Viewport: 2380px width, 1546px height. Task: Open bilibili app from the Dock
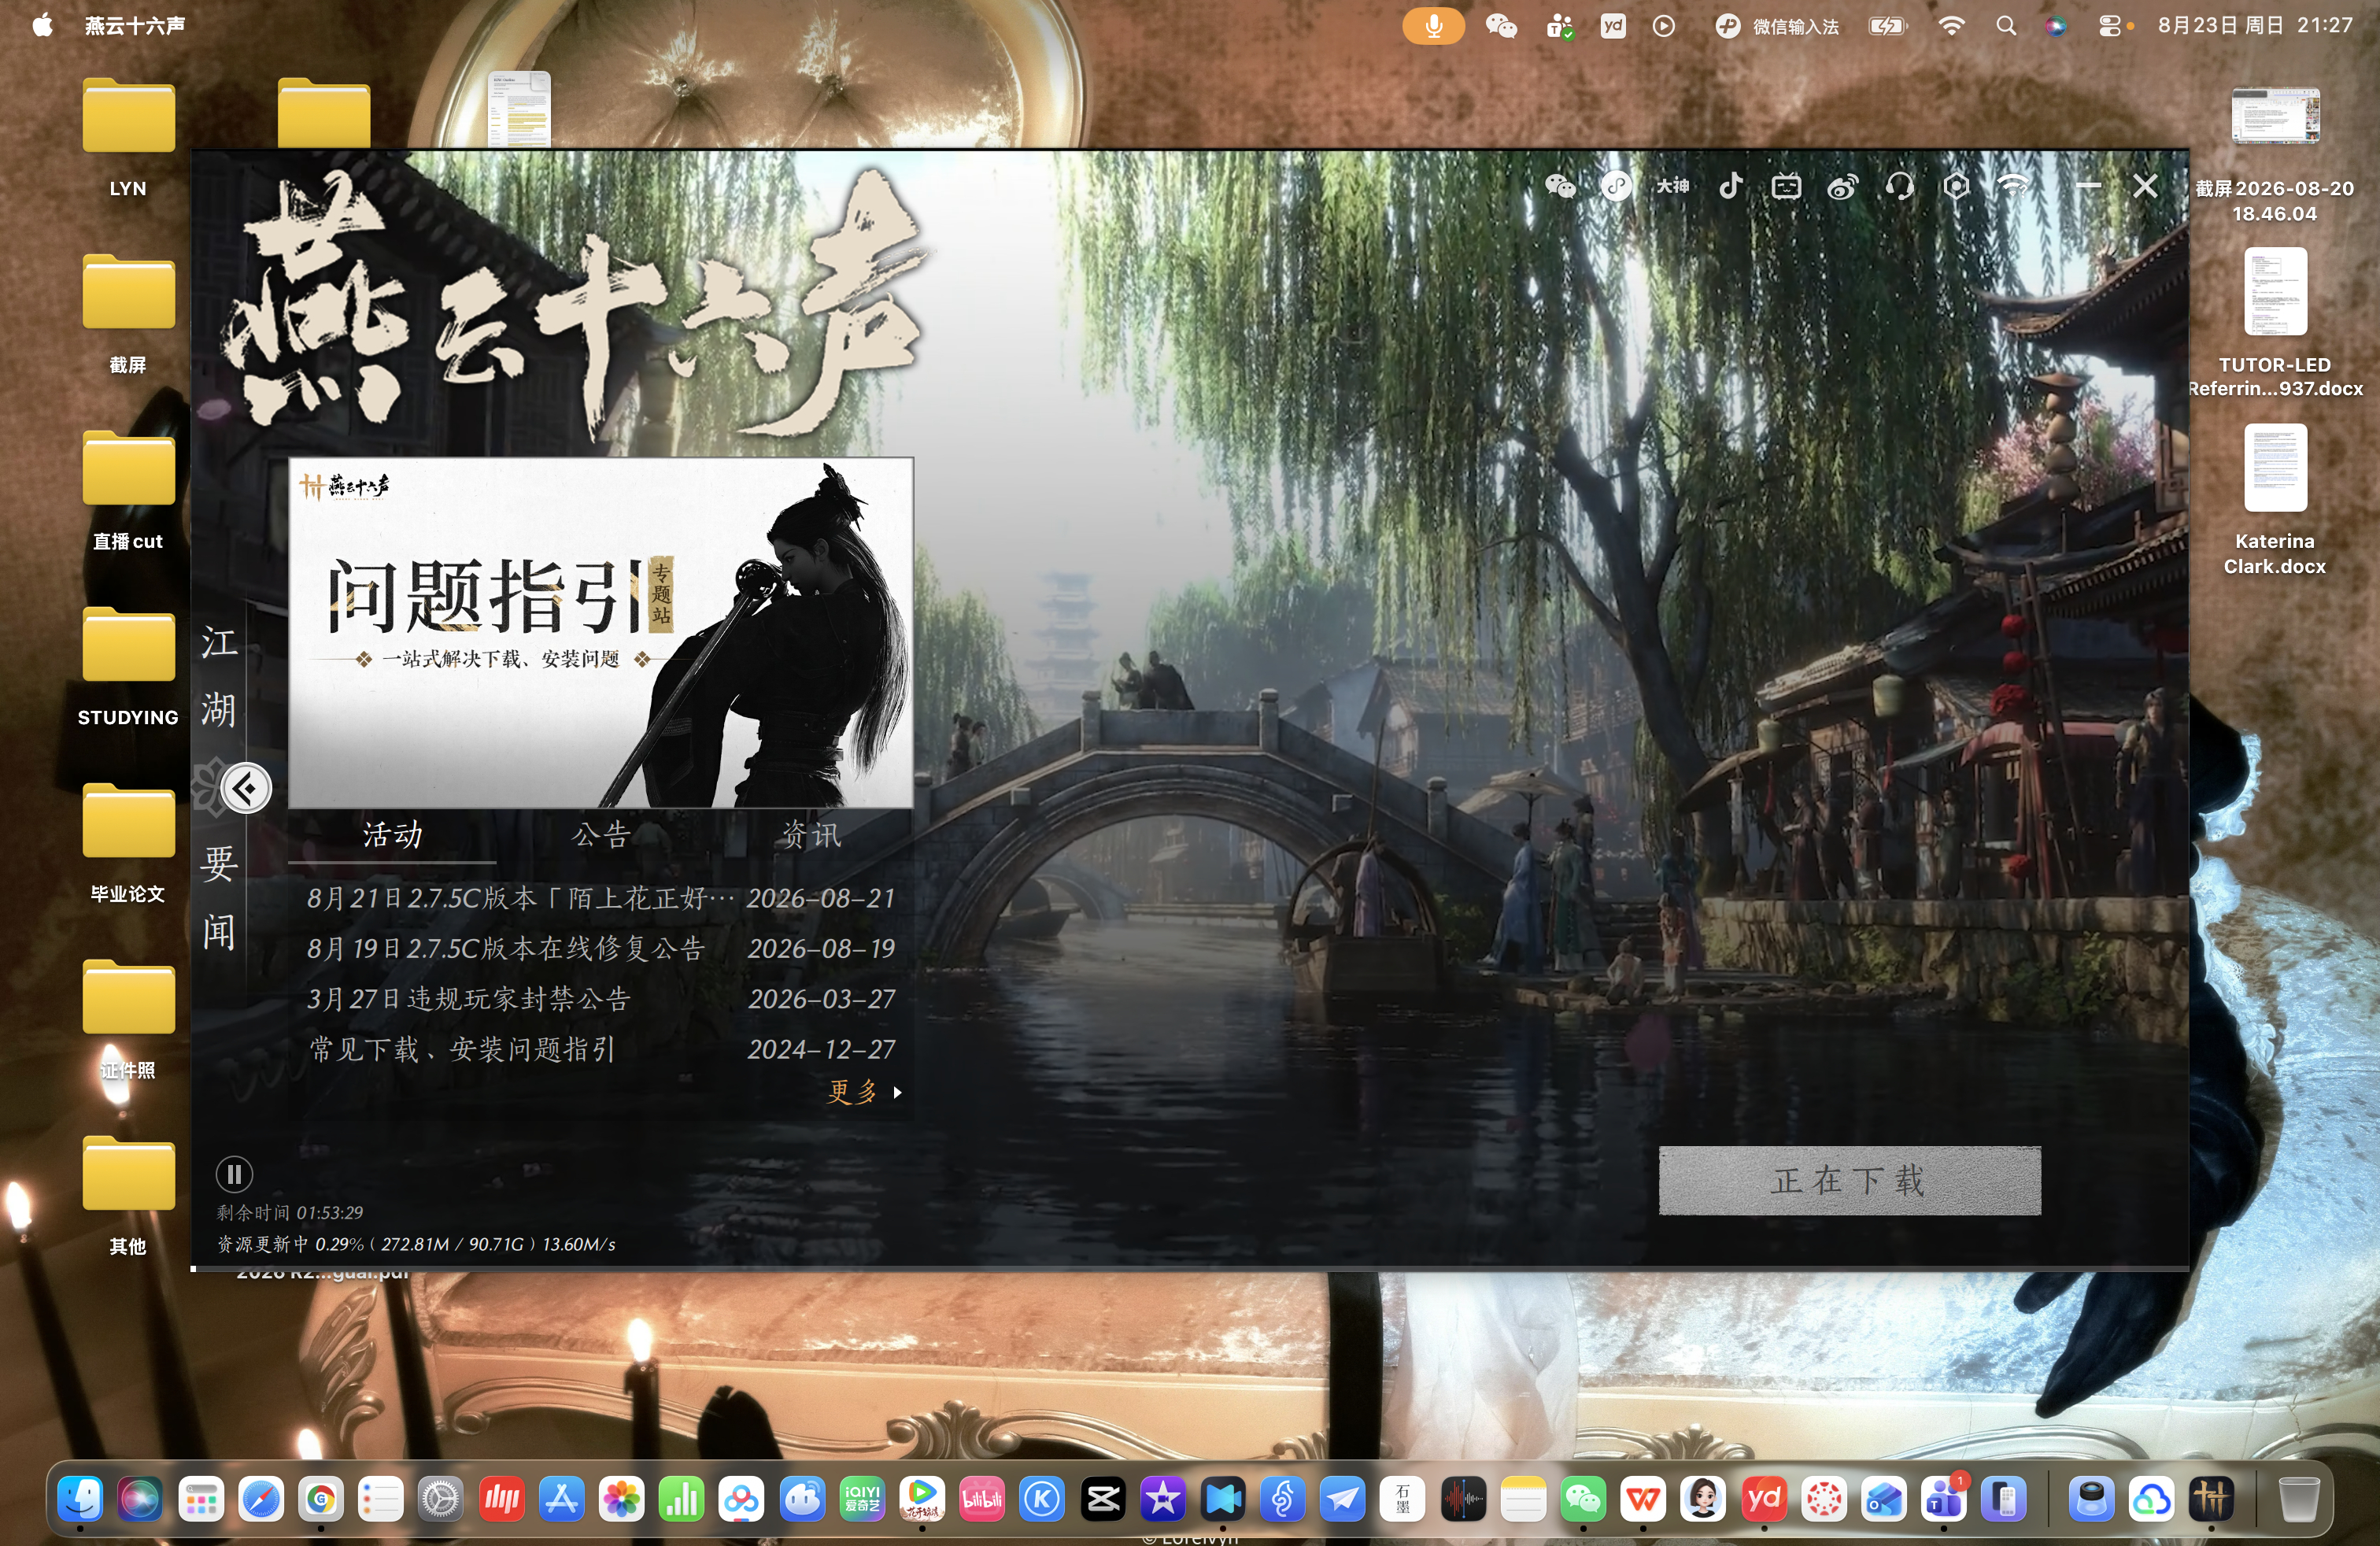[x=982, y=1499]
